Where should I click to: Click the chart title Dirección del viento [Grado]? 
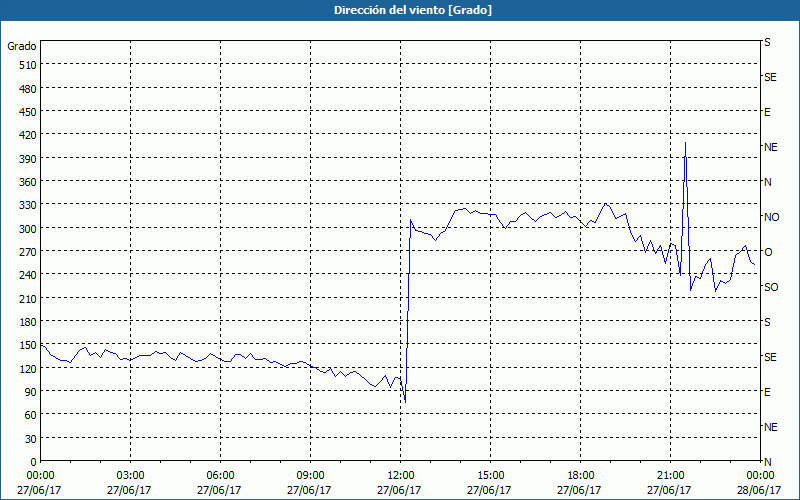coord(413,10)
